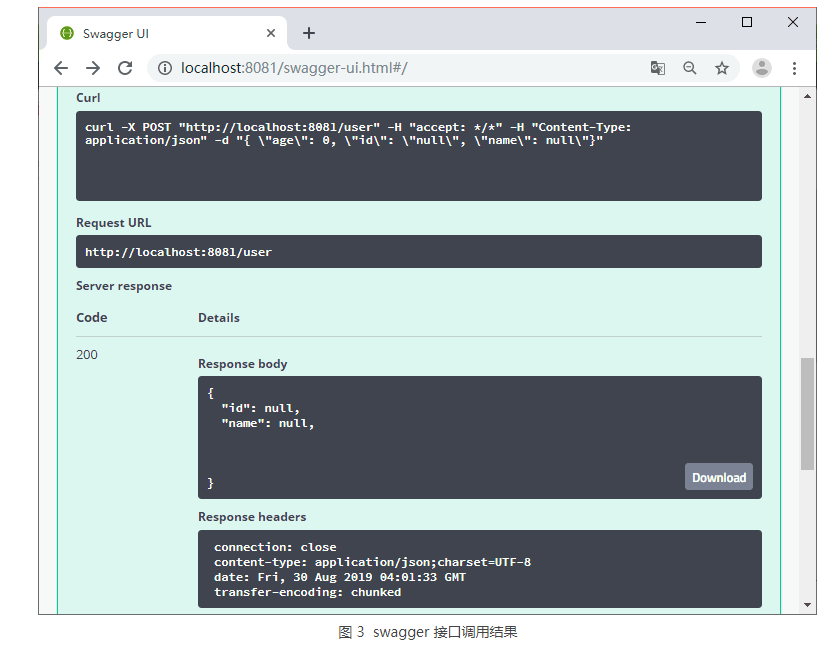Image resolution: width=838 pixels, height=653 pixels.
Task: Go forward with the browser forward arrow
Action: [x=93, y=68]
